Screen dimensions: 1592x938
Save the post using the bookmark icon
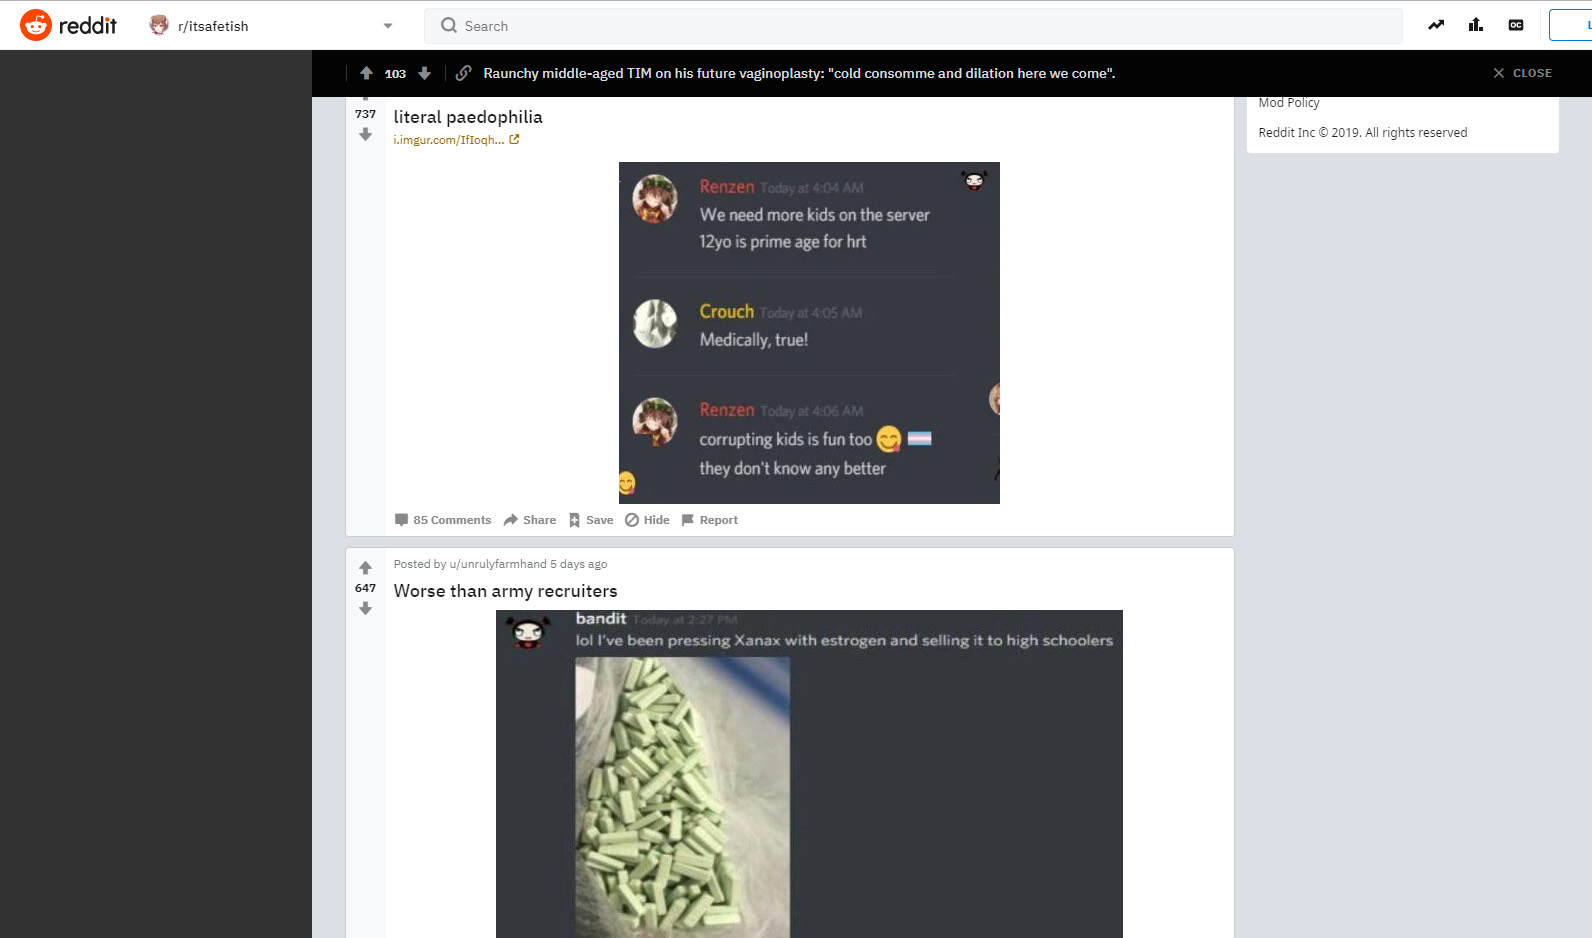[x=591, y=520]
